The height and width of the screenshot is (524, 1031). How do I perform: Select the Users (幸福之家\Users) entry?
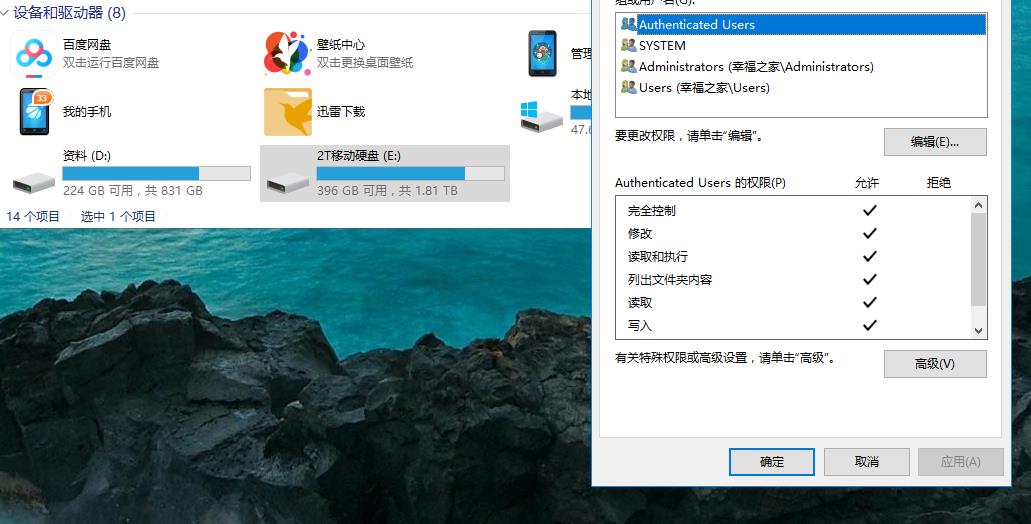click(704, 87)
